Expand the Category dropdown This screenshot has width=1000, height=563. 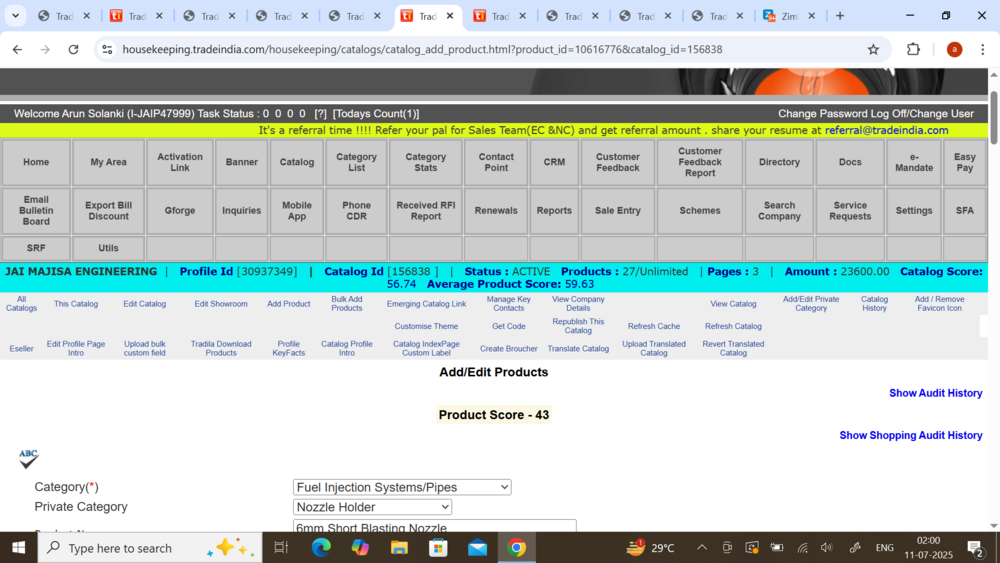402,487
